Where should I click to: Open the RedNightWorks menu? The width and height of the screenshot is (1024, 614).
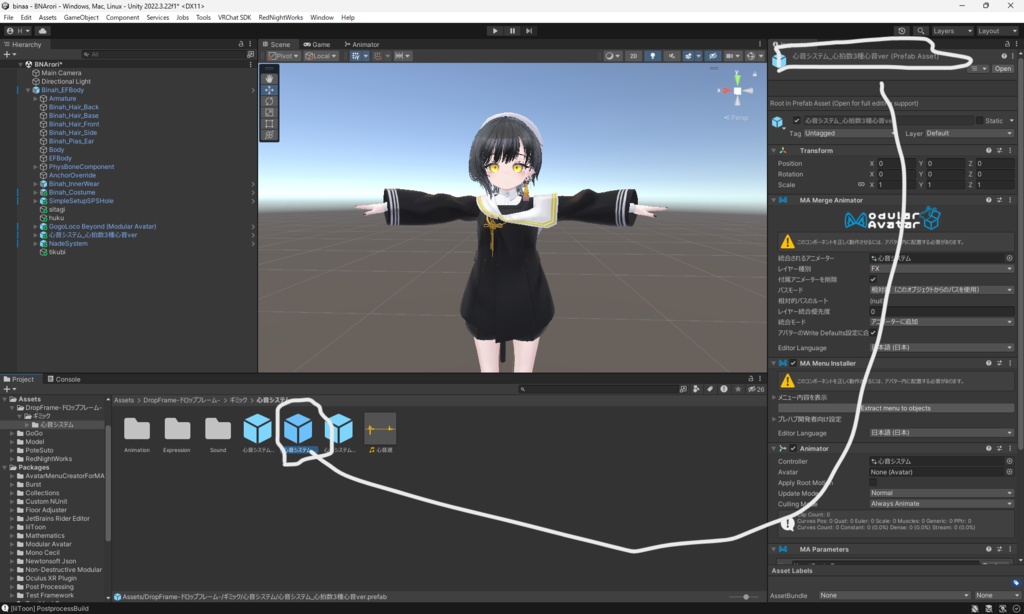tap(280, 18)
